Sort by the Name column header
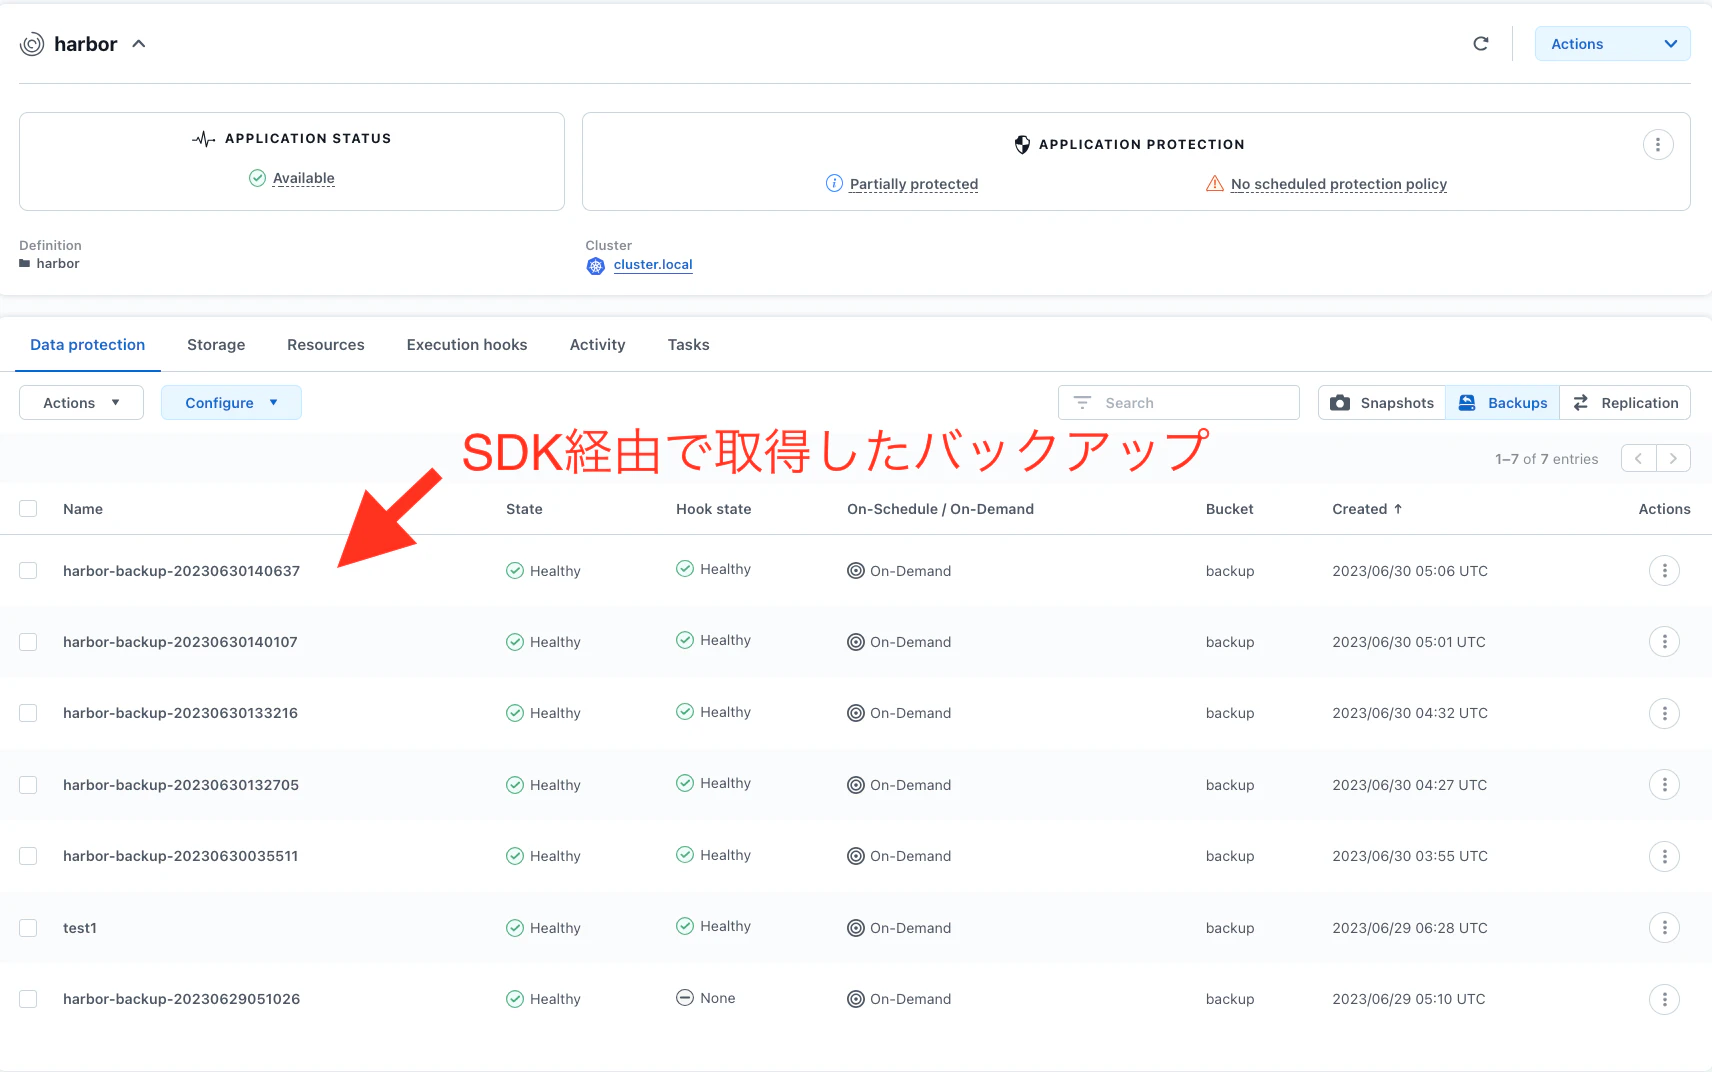1712x1072 pixels. pos(83,509)
